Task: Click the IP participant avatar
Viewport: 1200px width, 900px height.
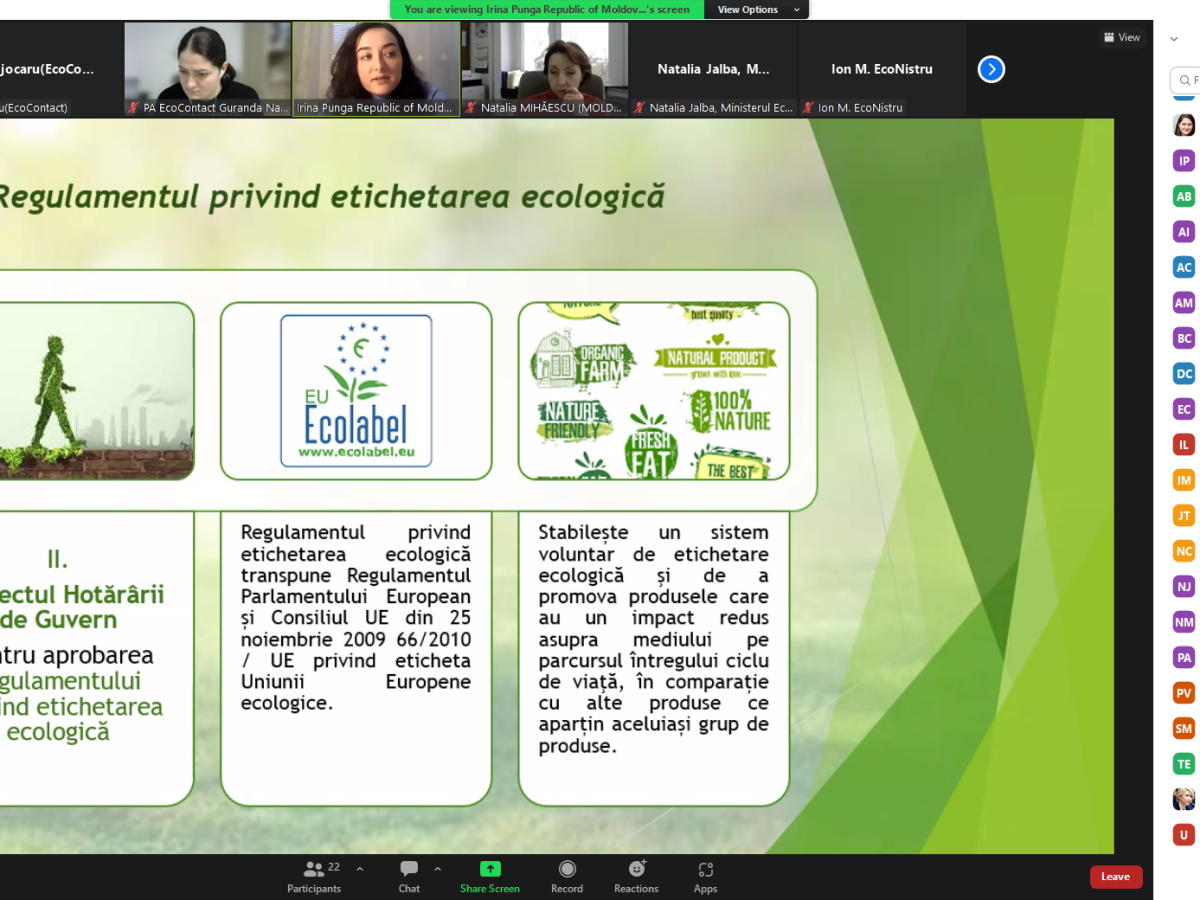Action: point(1184,161)
